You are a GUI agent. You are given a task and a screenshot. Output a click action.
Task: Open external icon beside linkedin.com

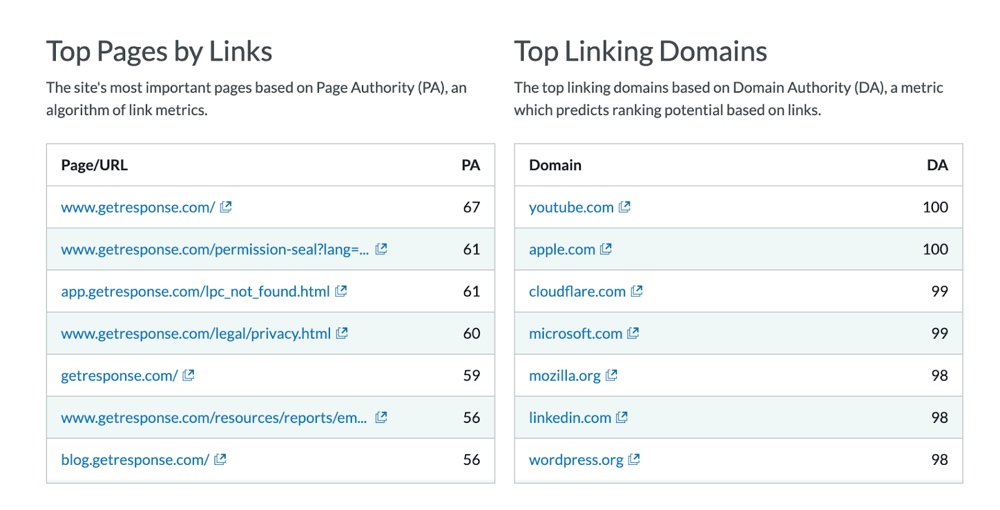click(622, 417)
